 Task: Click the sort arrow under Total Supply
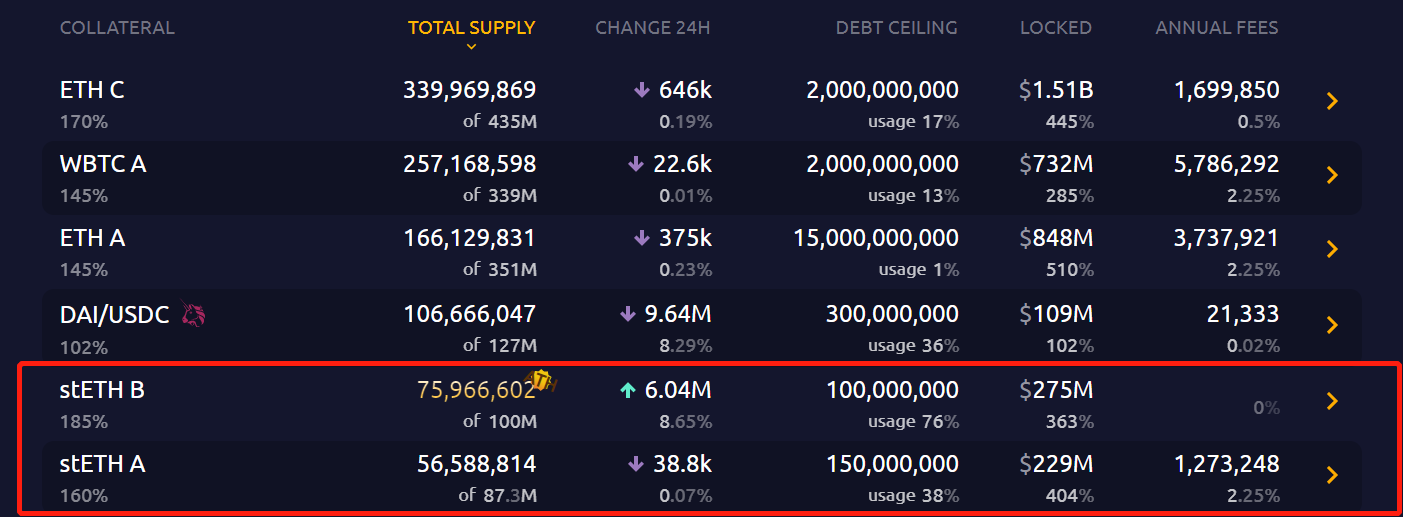[472, 46]
